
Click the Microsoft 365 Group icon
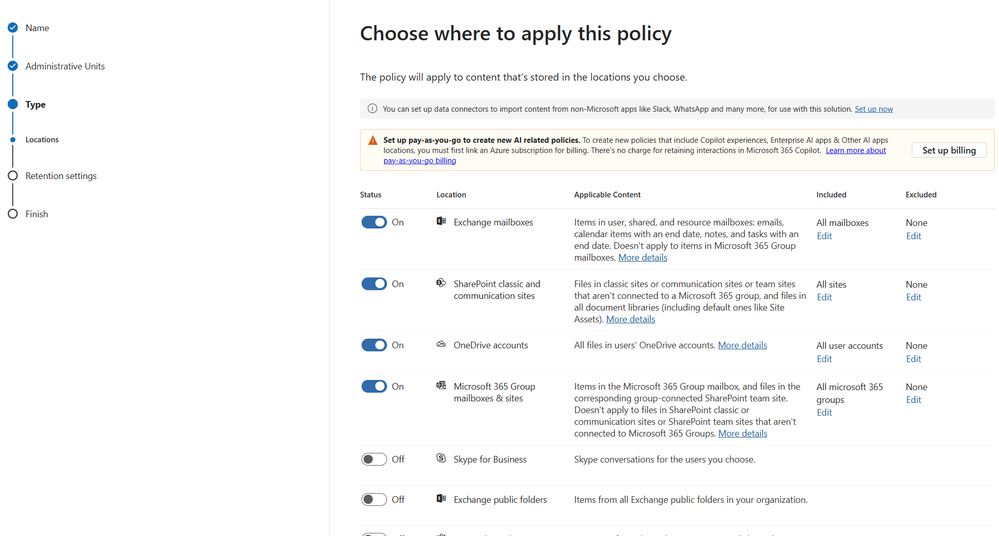click(x=441, y=386)
